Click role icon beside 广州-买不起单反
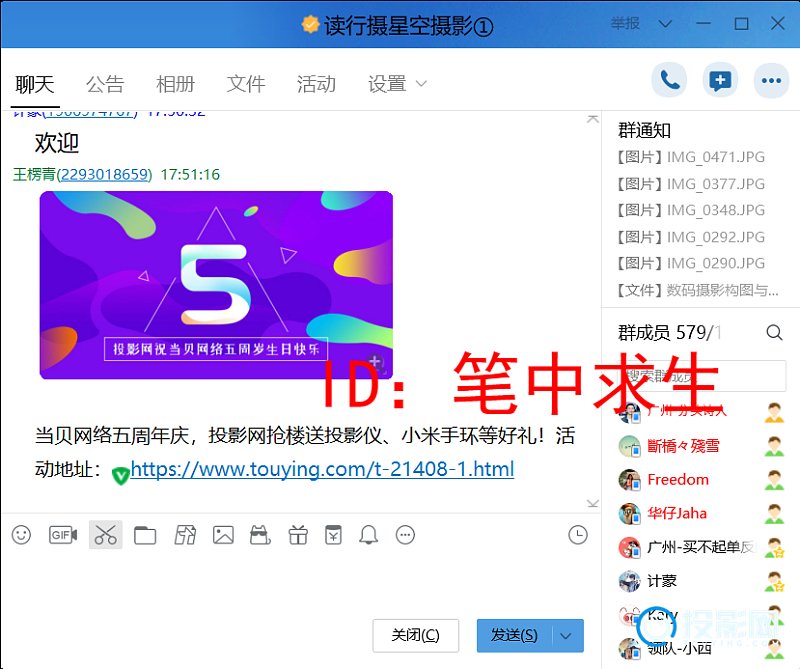 click(774, 548)
